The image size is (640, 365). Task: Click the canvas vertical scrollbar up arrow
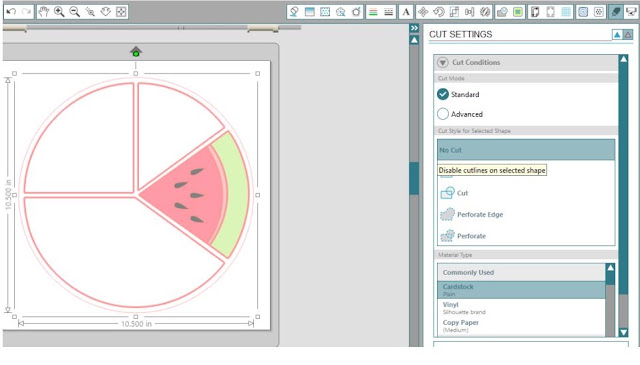414,40
